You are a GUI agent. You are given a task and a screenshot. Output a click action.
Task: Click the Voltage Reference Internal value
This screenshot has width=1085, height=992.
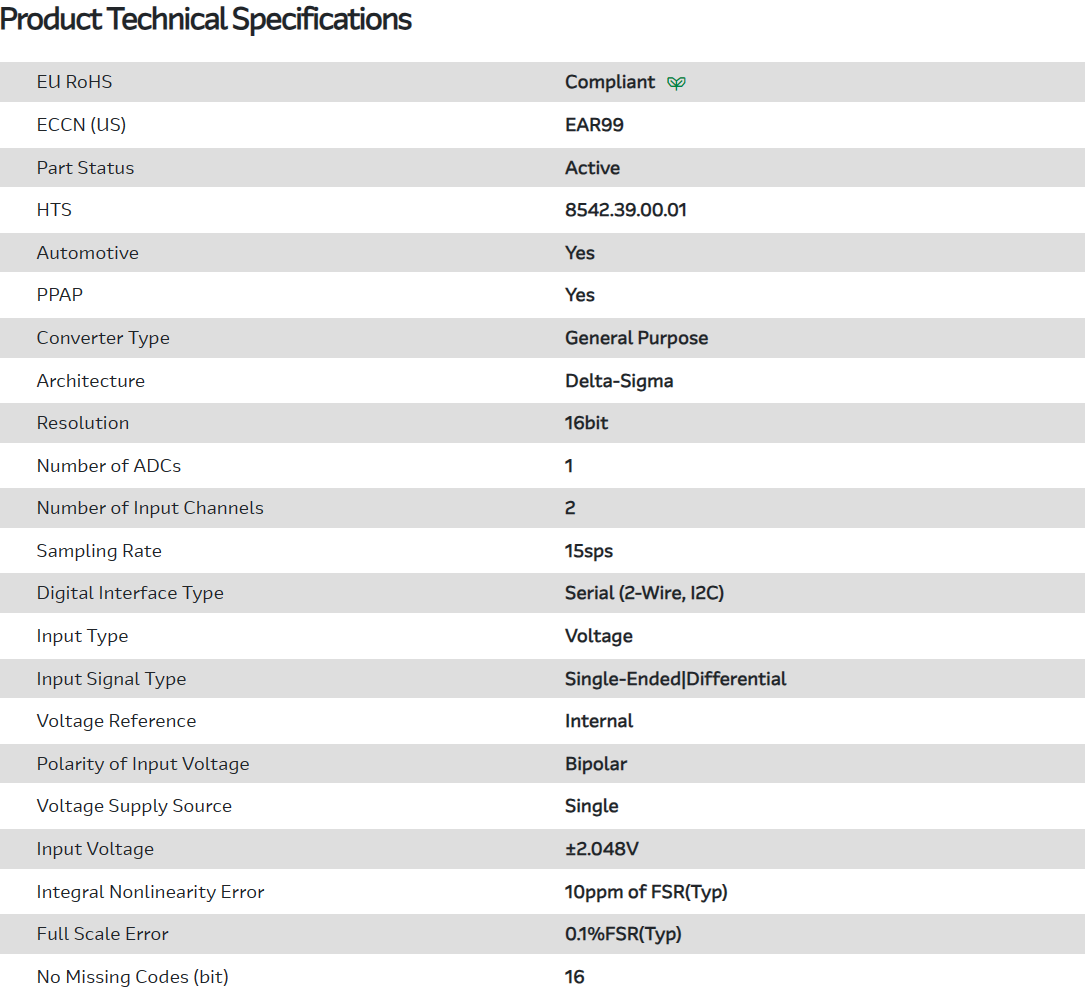(599, 721)
